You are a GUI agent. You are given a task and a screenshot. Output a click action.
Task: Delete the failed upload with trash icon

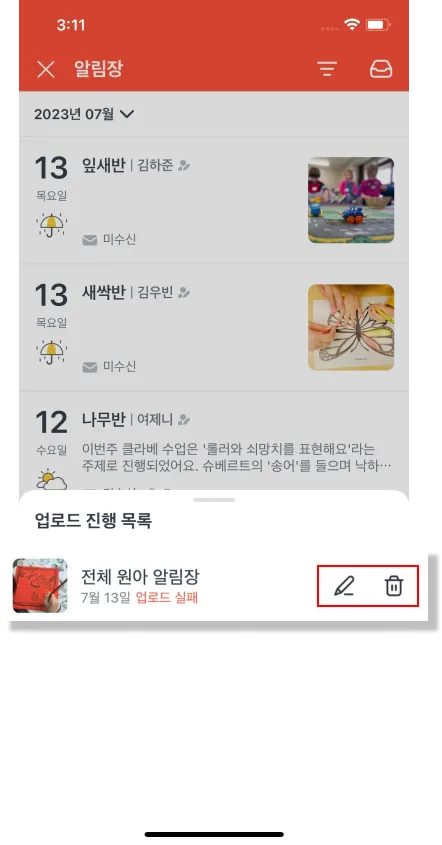[x=394, y=586]
